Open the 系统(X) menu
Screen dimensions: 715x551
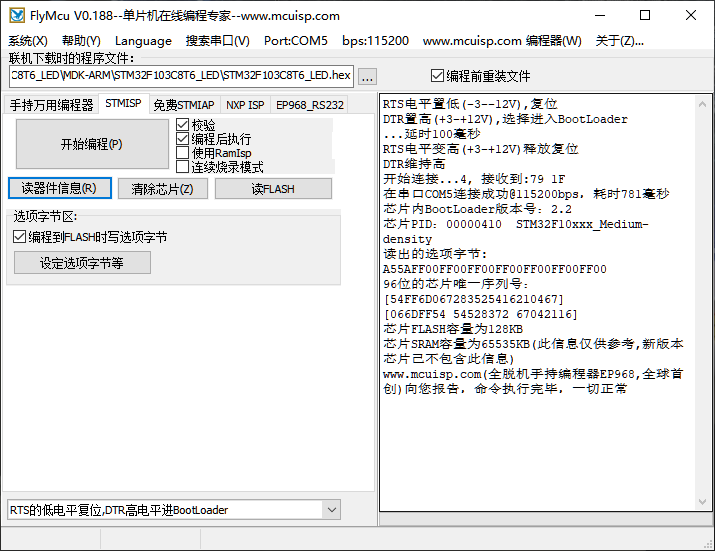[x=28, y=41]
